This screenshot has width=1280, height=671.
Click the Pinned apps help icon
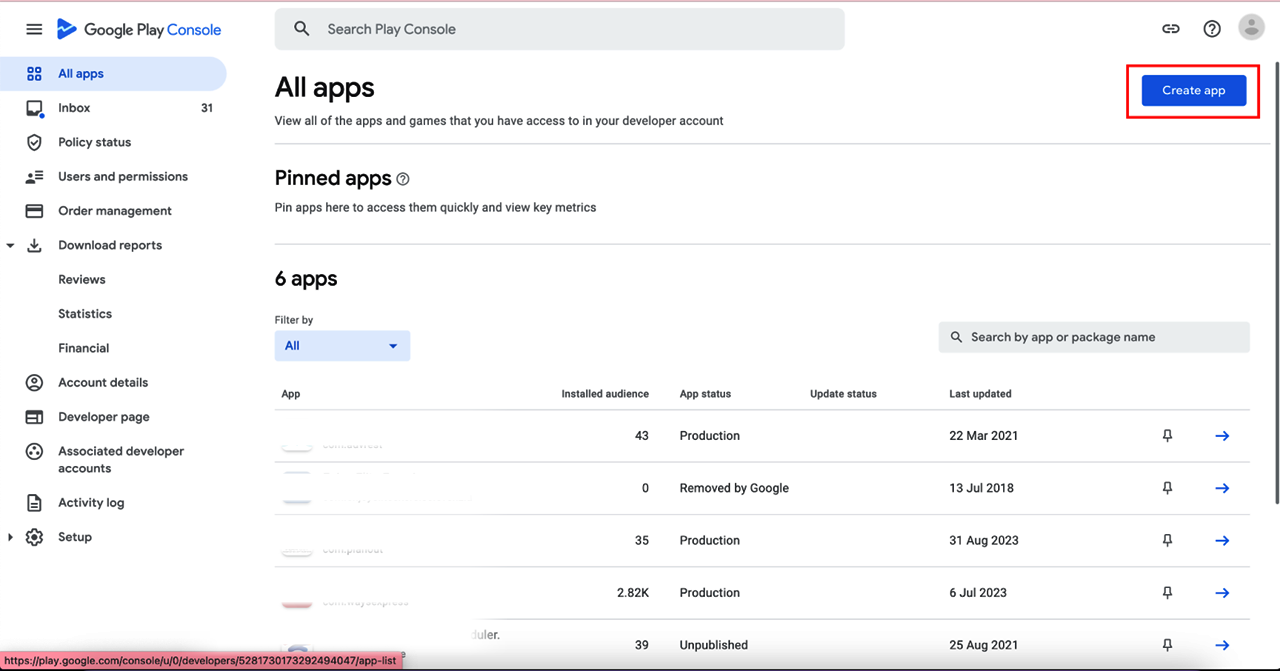(x=403, y=179)
